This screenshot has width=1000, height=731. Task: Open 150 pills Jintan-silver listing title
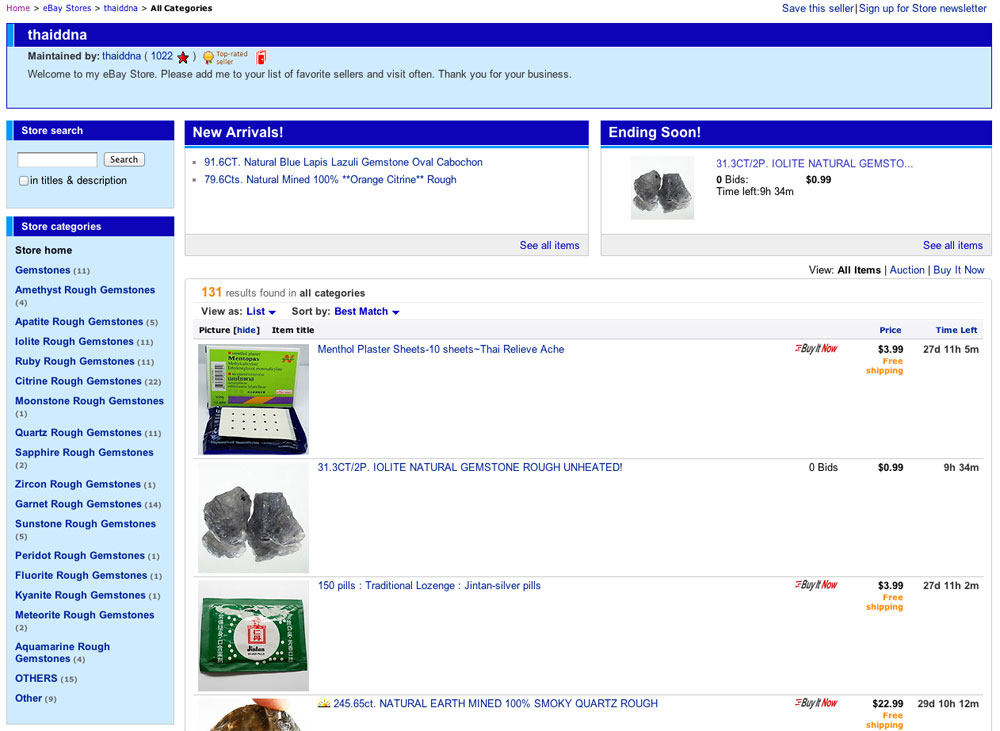coord(429,585)
